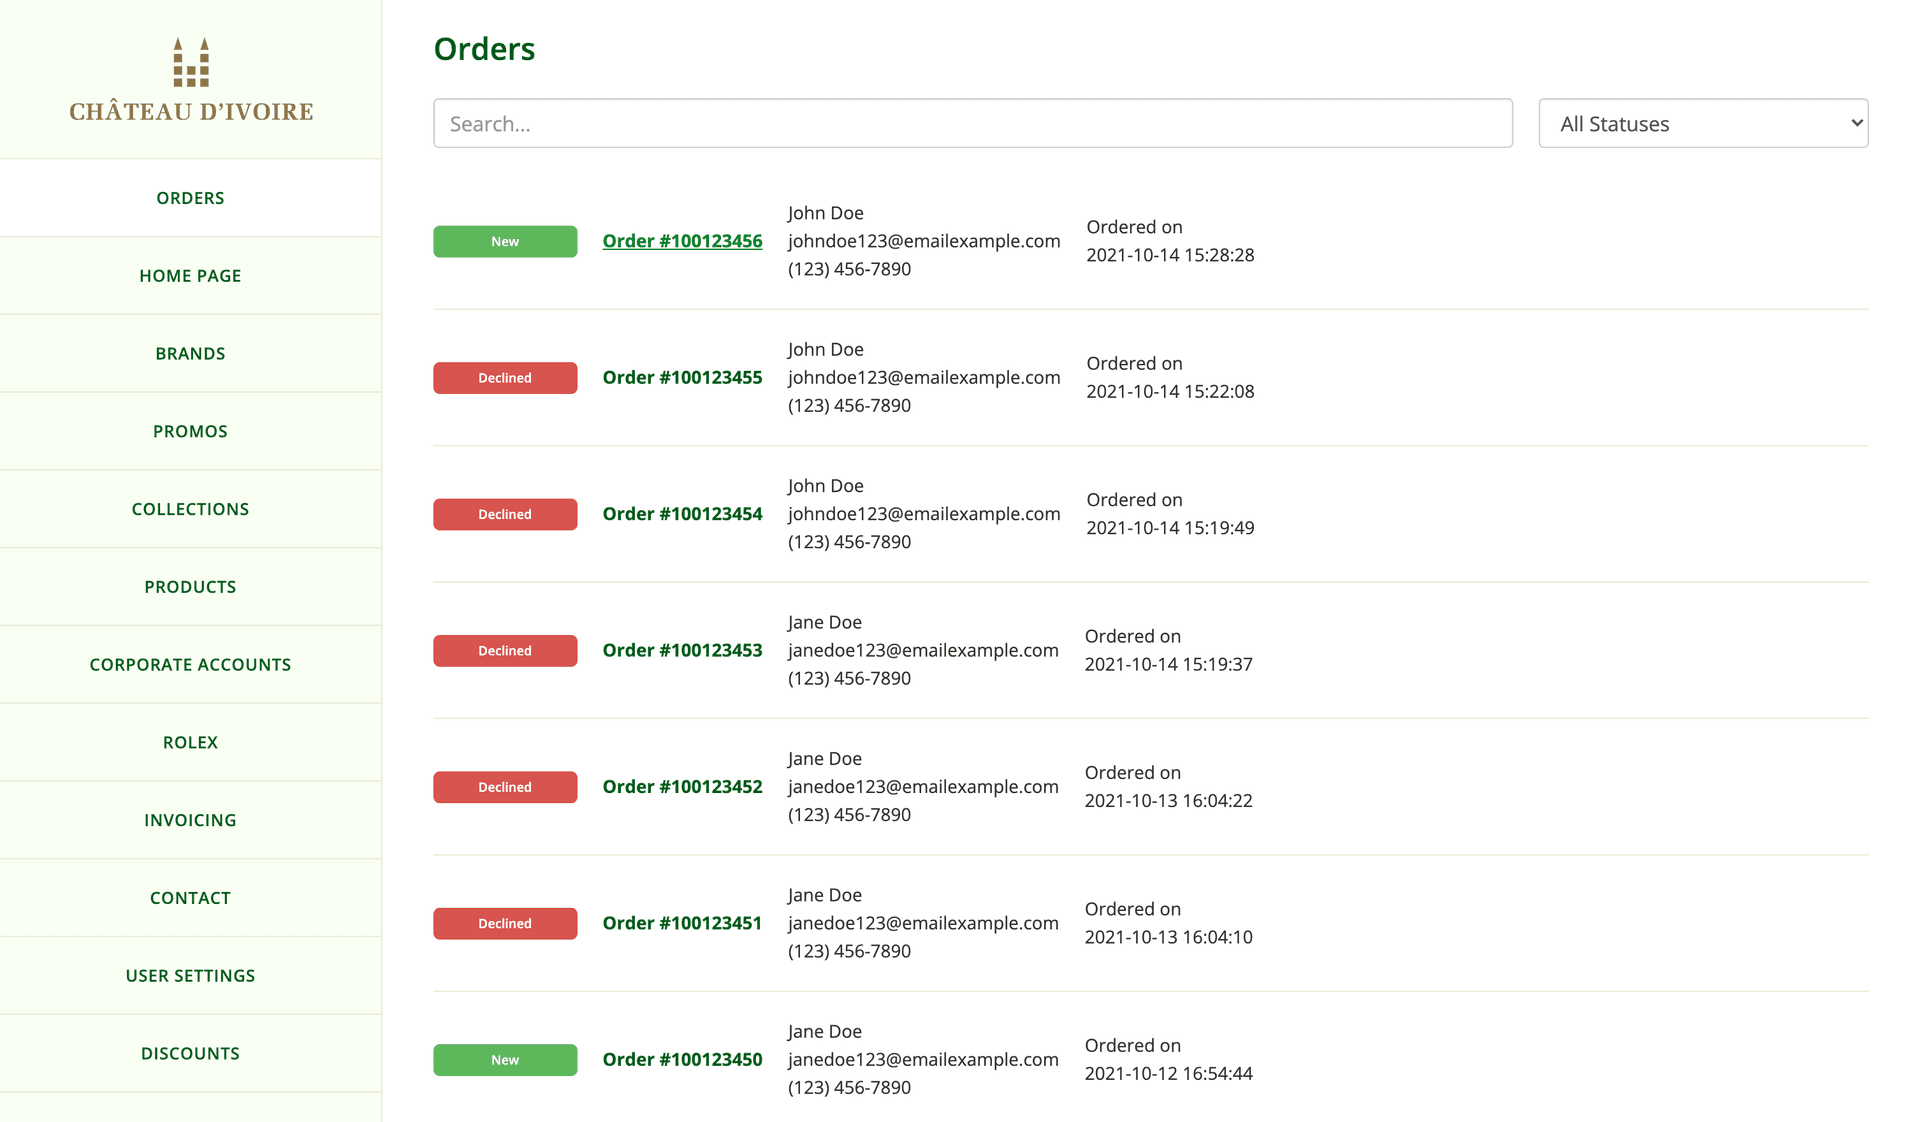Click the Search orders input field
Image resolution: width=1920 pixels, height=1122 pixels.
click(972, 123)
